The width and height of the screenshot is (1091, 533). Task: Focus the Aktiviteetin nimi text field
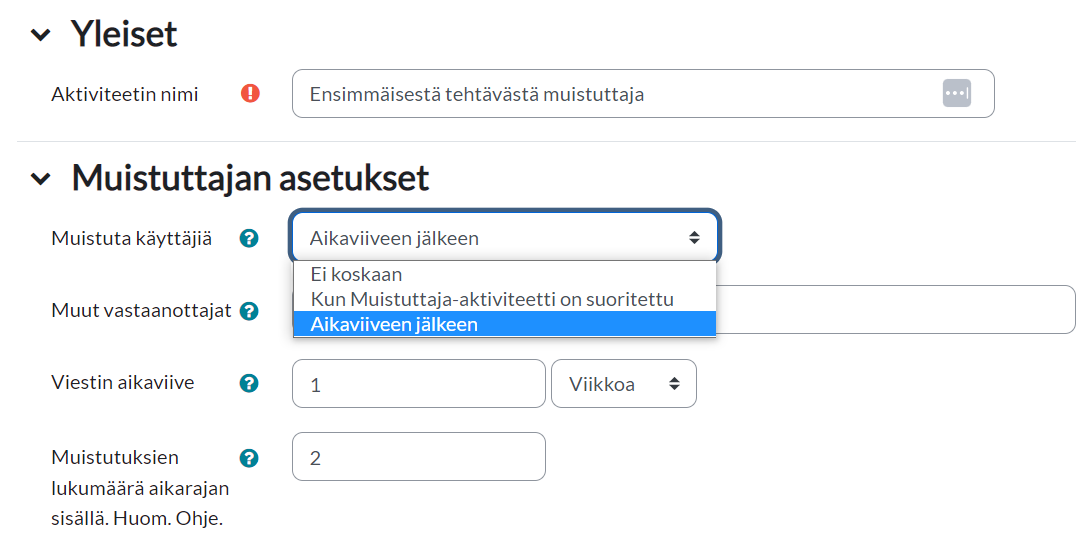620,94
